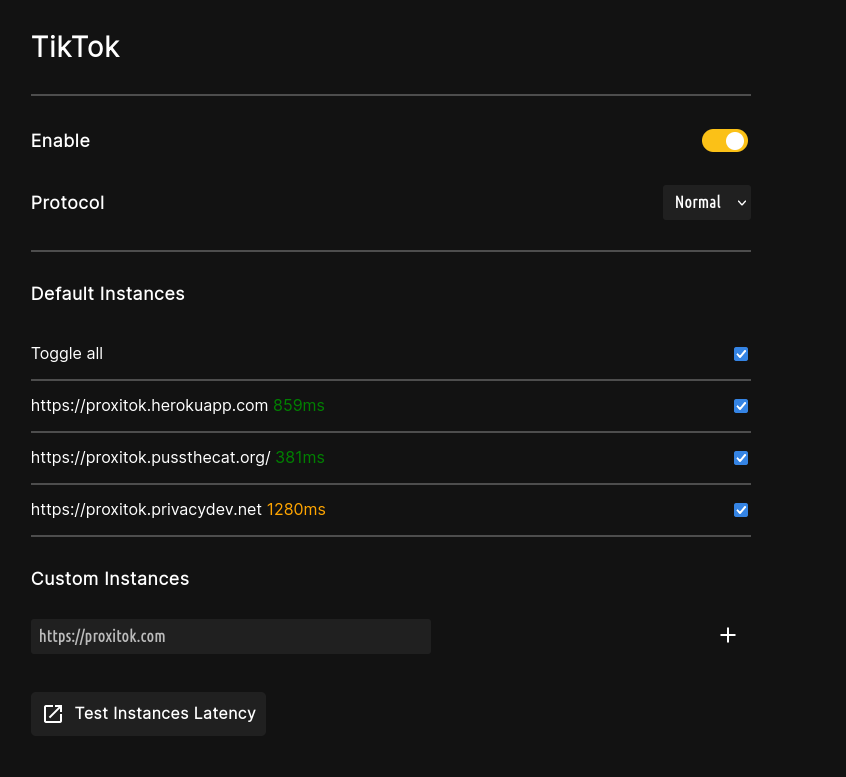
Task: Click the Test Instances Latency button
Action: pos(148,714)
